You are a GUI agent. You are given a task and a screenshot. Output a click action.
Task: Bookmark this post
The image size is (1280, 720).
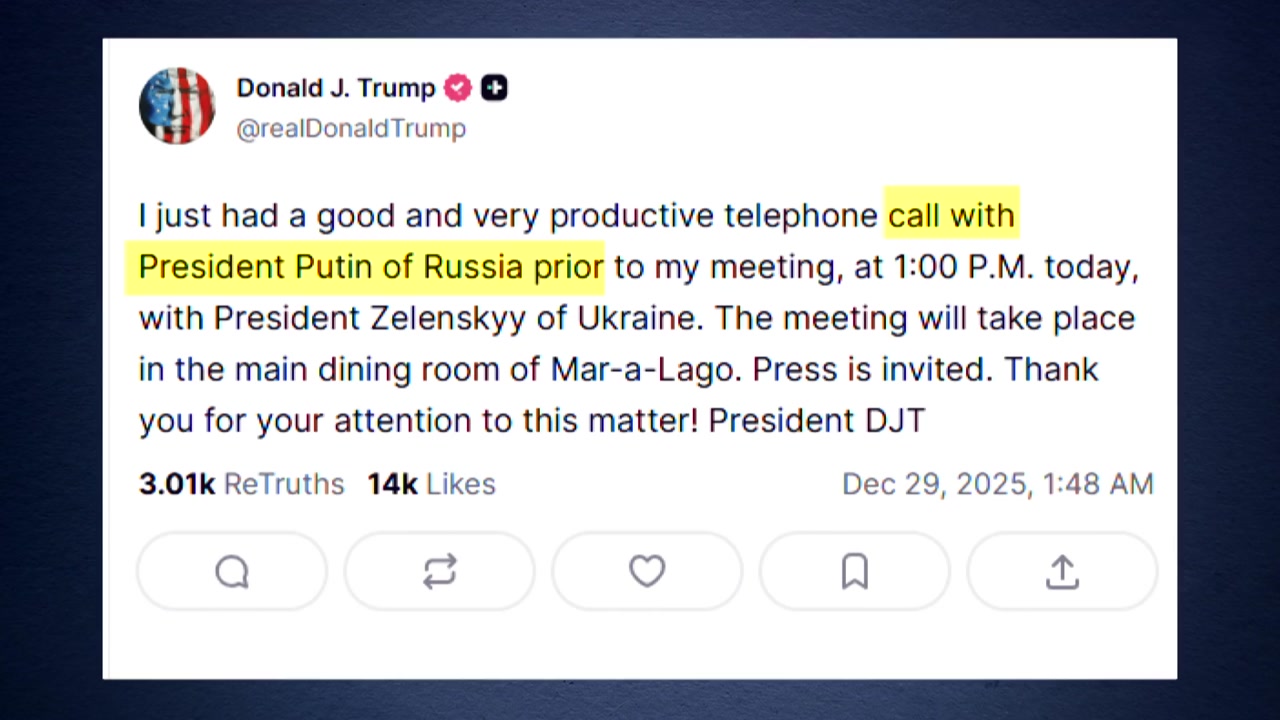tap(854, 572)
